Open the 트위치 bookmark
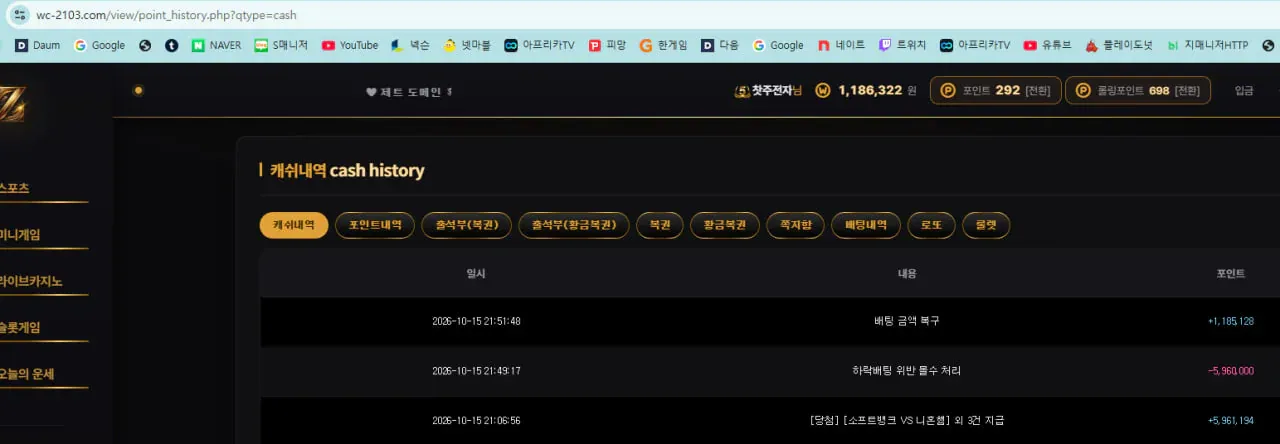This screenshot has width=1280, height=444. 902,45
